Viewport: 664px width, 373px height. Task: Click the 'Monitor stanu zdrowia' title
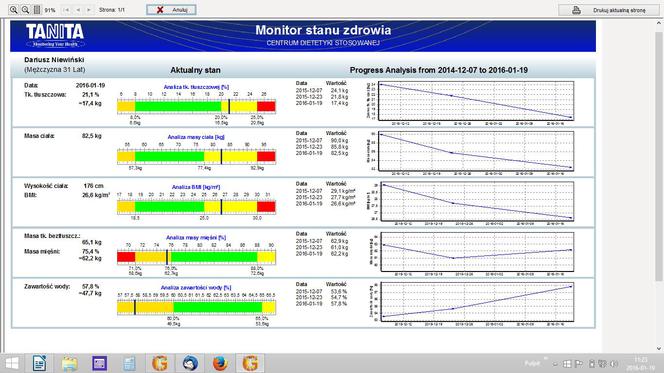click(x=323, y=30)
